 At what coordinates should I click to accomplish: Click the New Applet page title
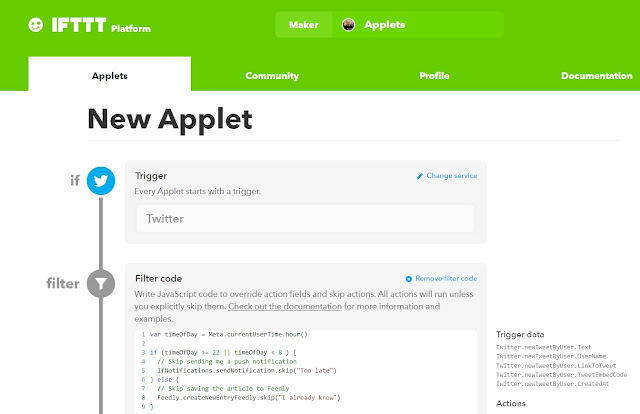pyautogui.click(x=170, y=119)
